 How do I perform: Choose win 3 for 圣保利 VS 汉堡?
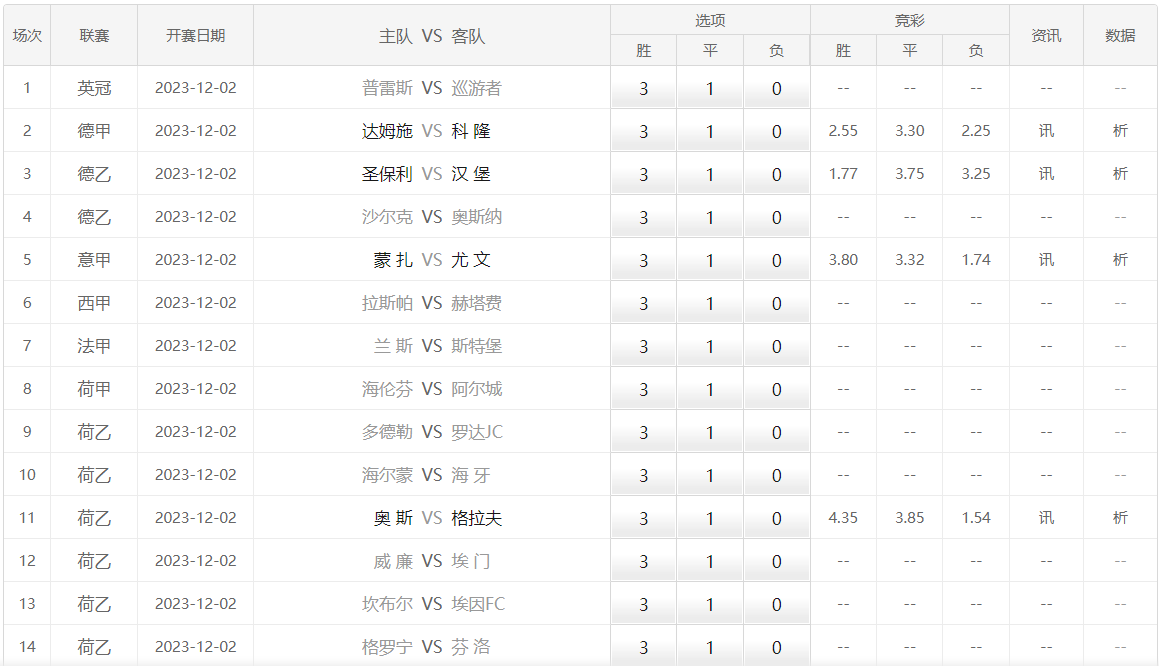pos(643,174)
